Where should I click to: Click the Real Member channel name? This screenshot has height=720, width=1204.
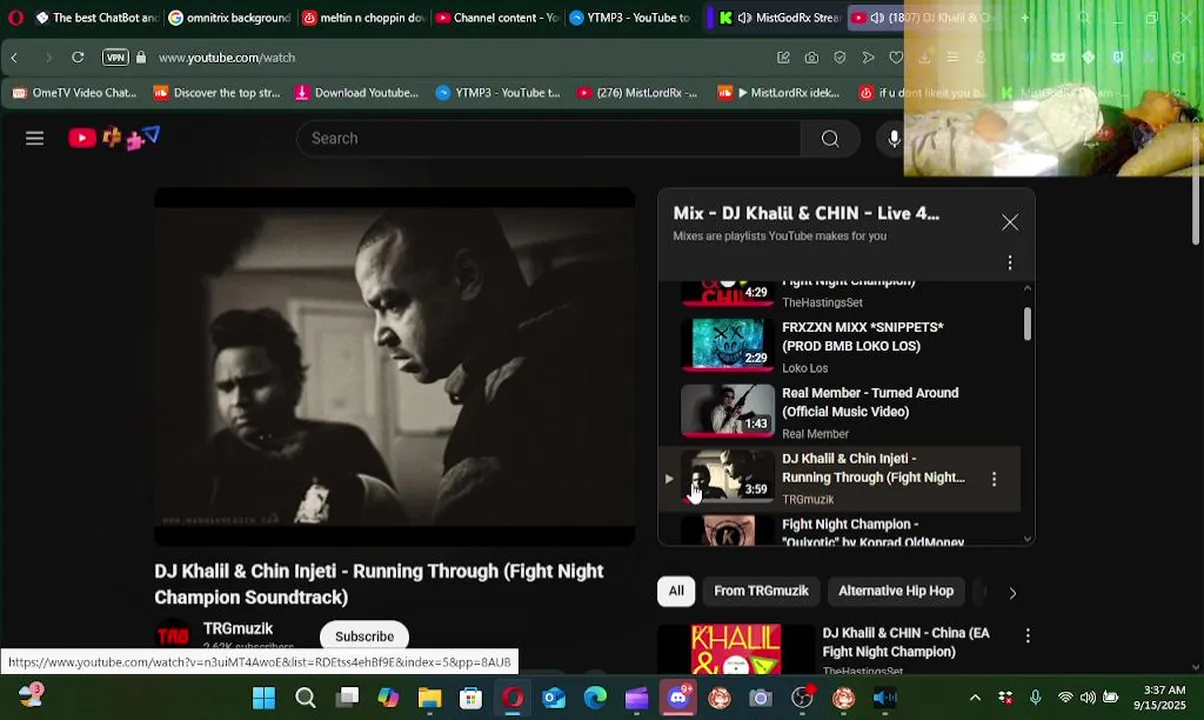pyautogui.click(x=815, y=434)
